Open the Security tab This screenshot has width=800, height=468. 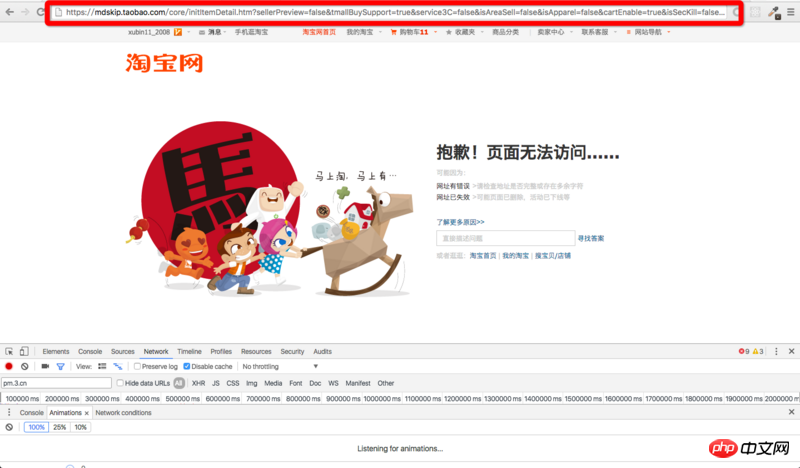292,351
